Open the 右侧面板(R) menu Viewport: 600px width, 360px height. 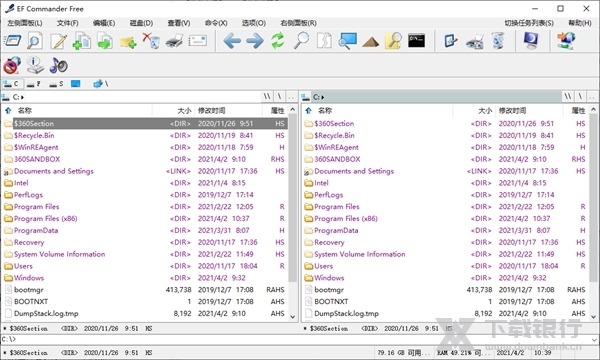pos(298,23)
